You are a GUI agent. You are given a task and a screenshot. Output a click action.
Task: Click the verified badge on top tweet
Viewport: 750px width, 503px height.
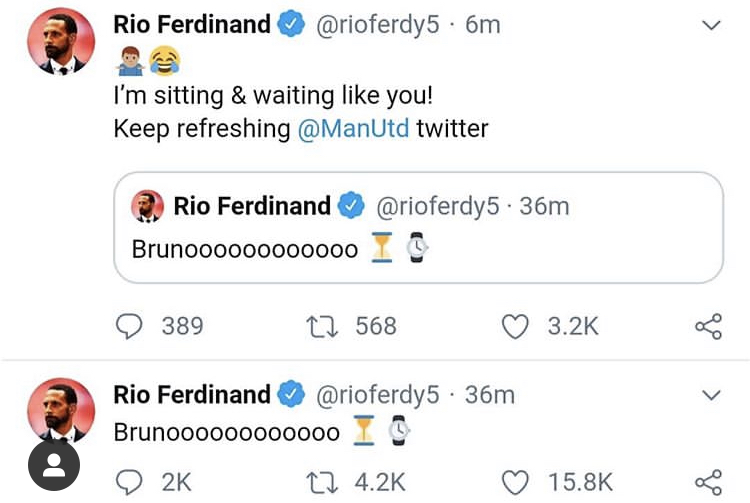pos(291,26)
